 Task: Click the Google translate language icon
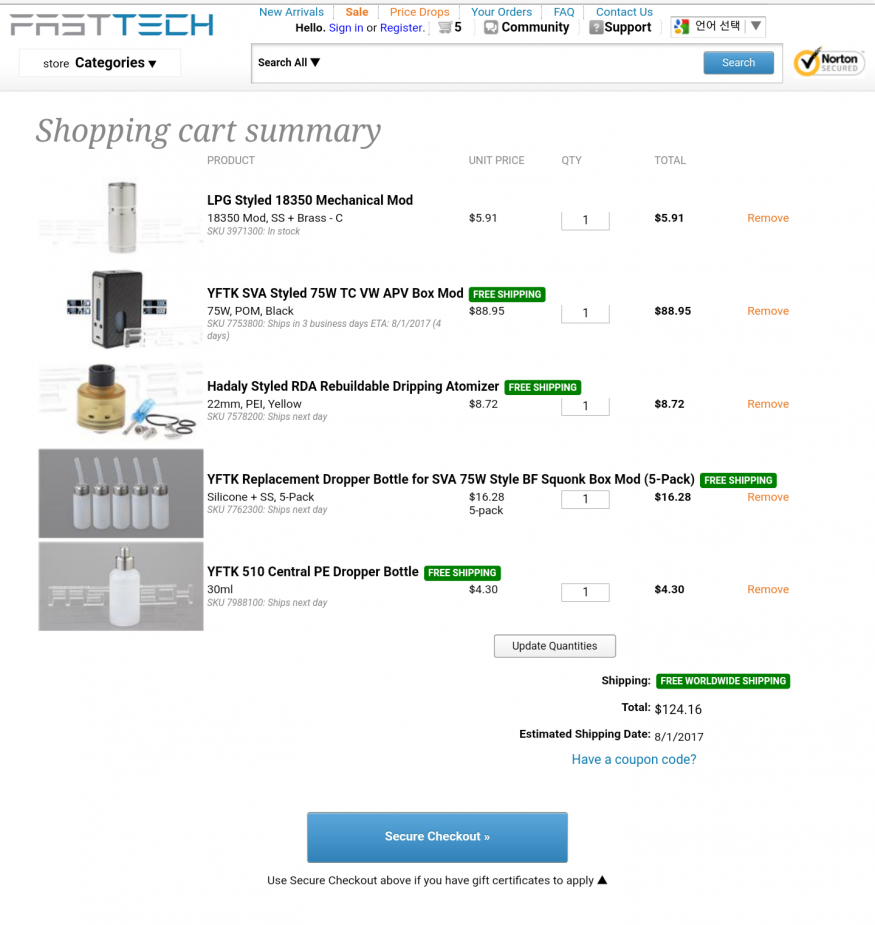[681, 27]
